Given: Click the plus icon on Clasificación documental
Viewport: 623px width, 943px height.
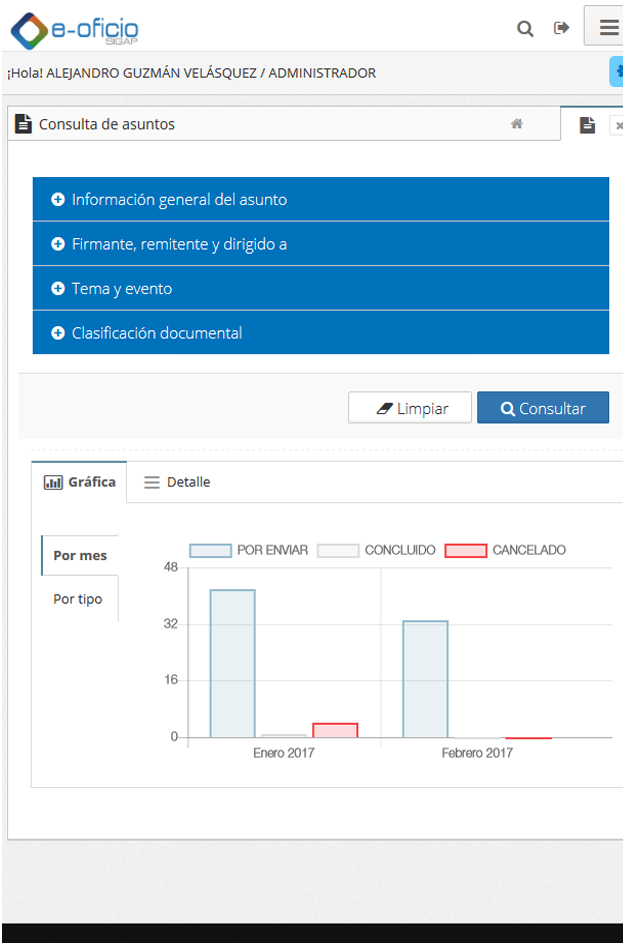Looking at the screenshot, I should 58,333.
